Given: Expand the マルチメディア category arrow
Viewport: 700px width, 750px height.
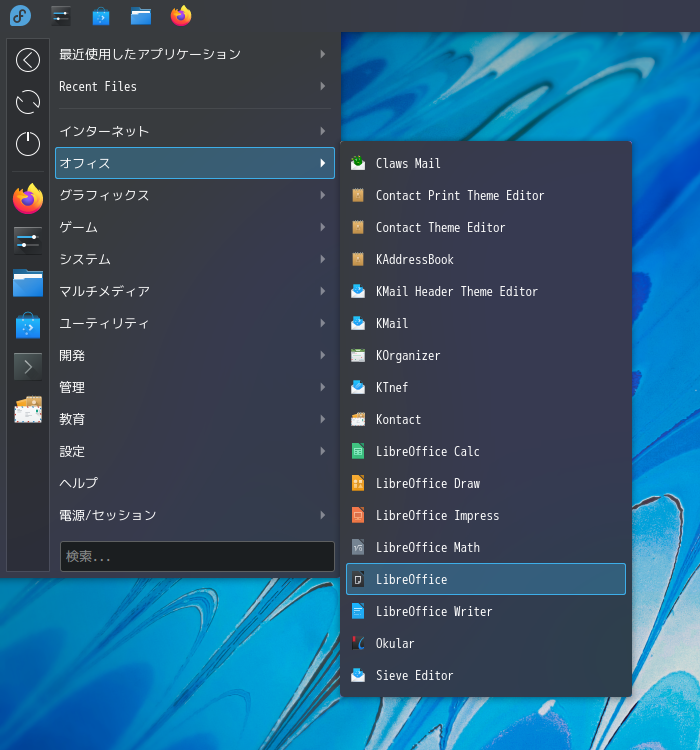Looking at the screenshot, I should 323,291.
